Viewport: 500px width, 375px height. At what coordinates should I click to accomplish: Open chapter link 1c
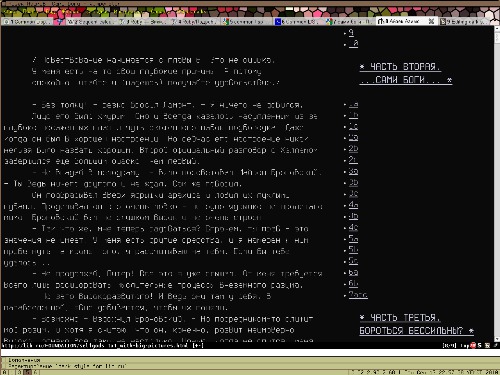click(353, 127)
